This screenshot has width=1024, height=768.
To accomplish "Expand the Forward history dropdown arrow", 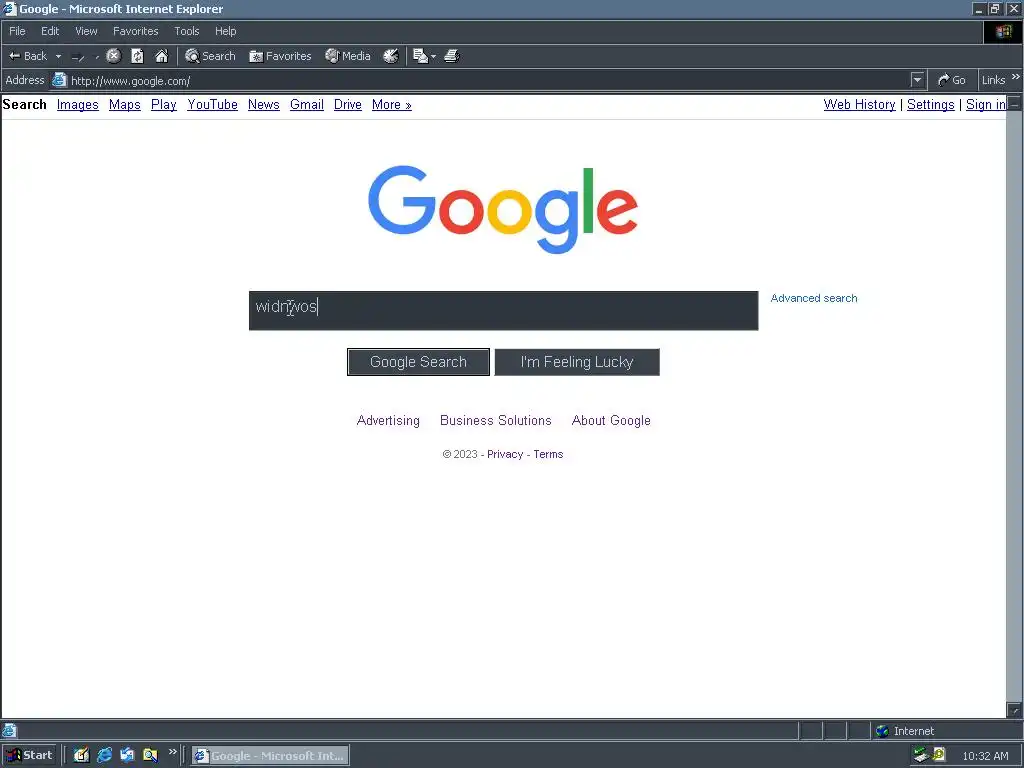I will [x=97, y=57].
